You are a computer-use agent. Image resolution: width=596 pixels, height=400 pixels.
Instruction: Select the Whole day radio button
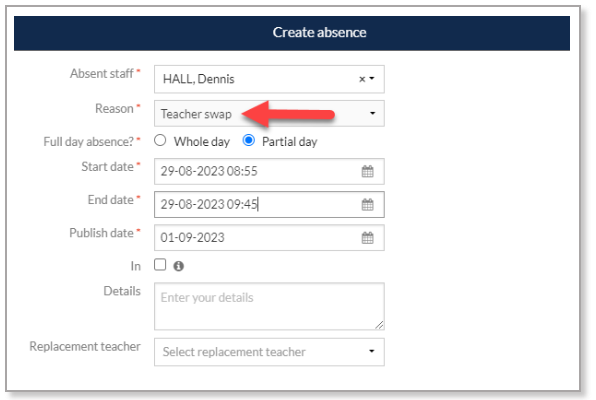160,140
